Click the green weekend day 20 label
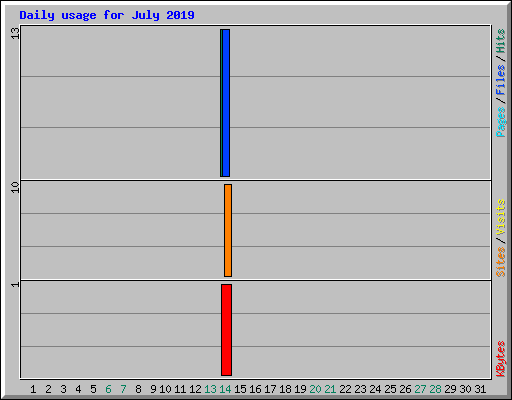The image size is (512, 400). point(315,389)
